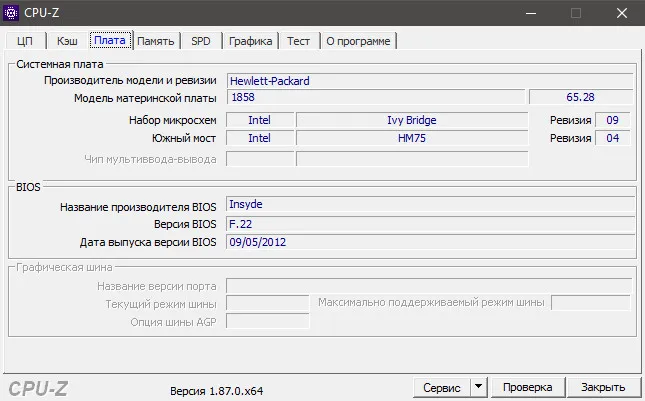This screenshot has height=401, width=645.
Task: Select the BIOS version F.22 field
Action: 430,224
